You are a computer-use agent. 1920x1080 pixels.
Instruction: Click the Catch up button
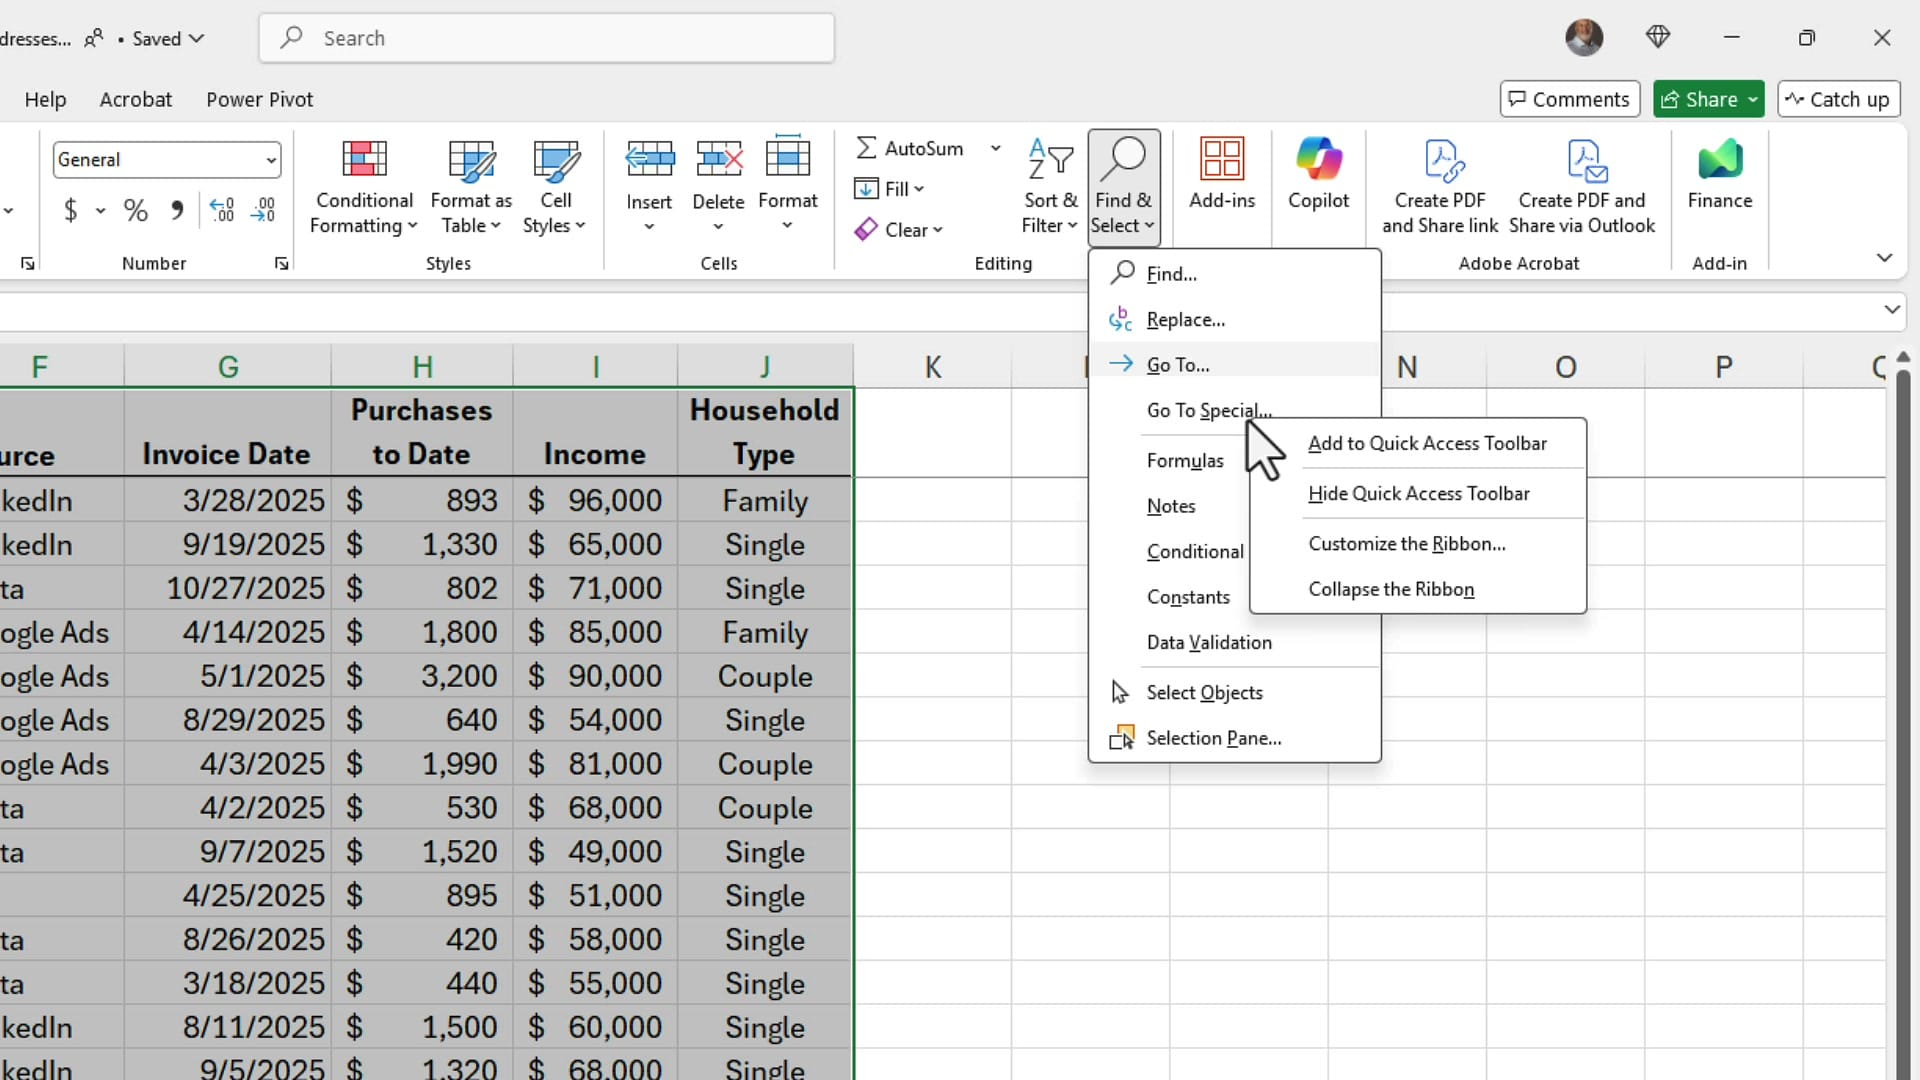[x=1838, y=99]
